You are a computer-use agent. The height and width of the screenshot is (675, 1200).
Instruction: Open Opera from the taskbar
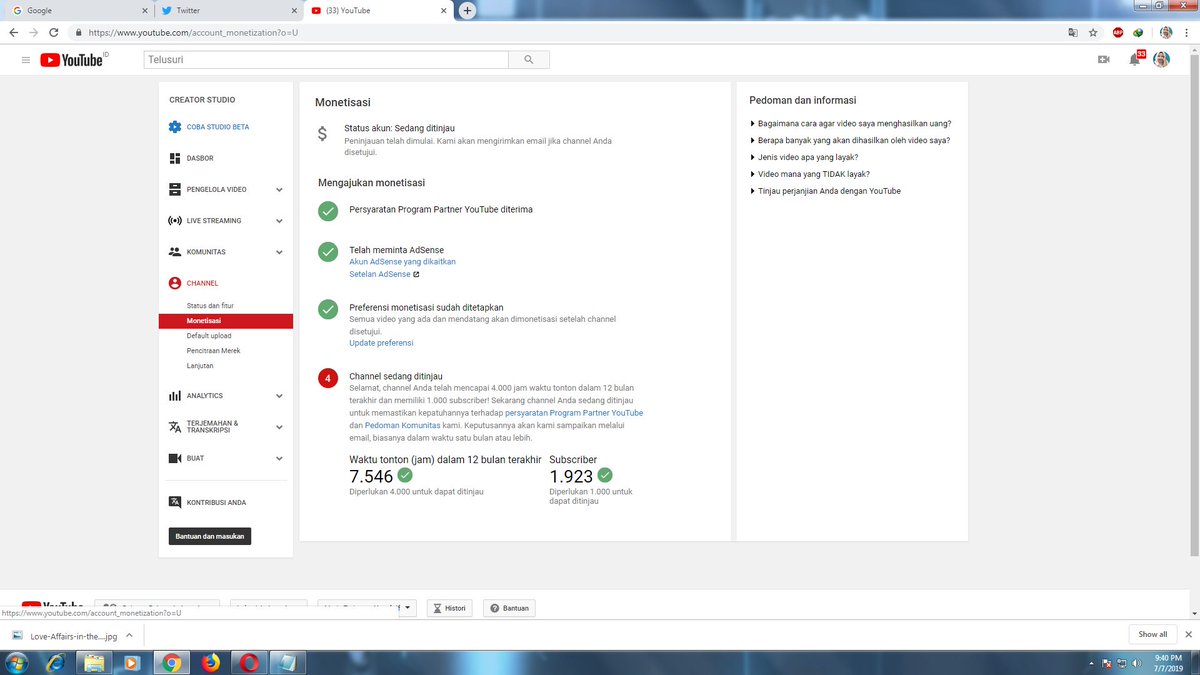248,662
